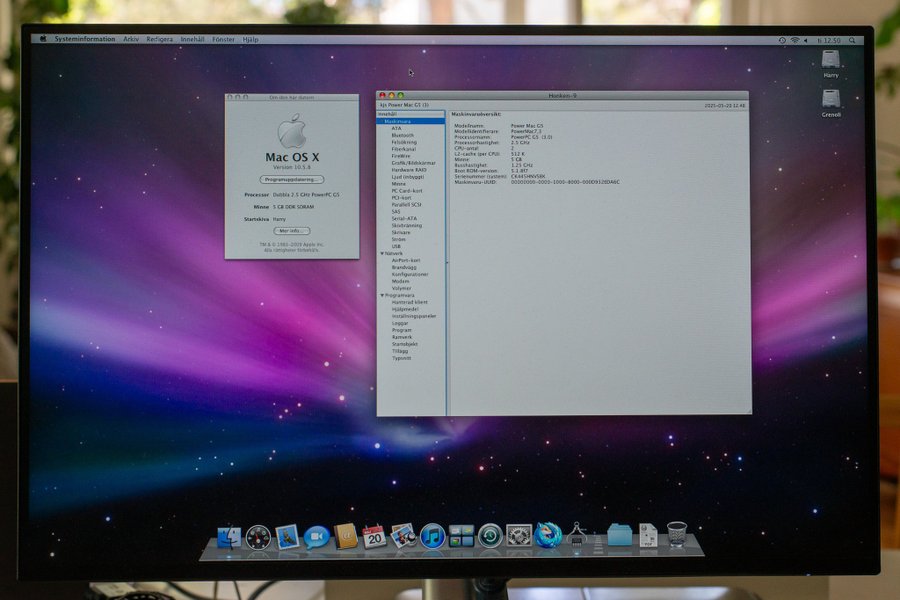Select Startobjekt under Programvara

click(404, 344)
